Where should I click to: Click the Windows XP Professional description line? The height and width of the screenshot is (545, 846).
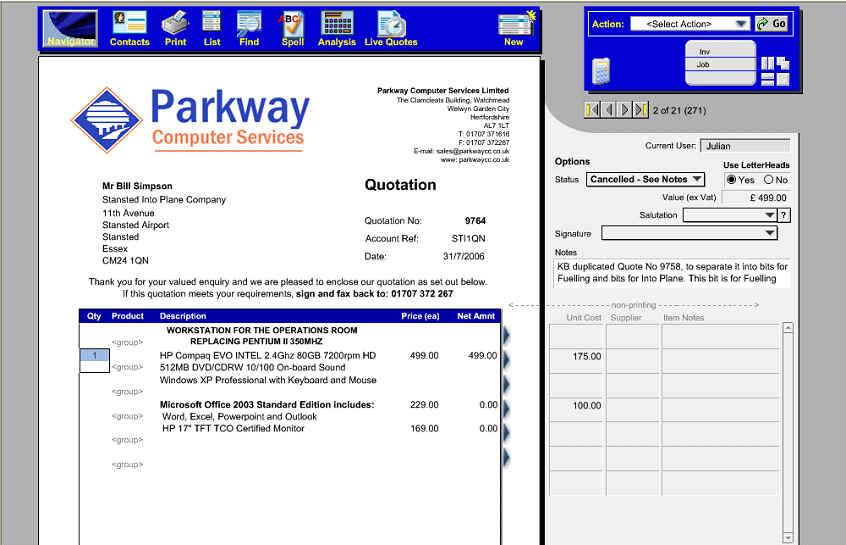coord(268,380)
